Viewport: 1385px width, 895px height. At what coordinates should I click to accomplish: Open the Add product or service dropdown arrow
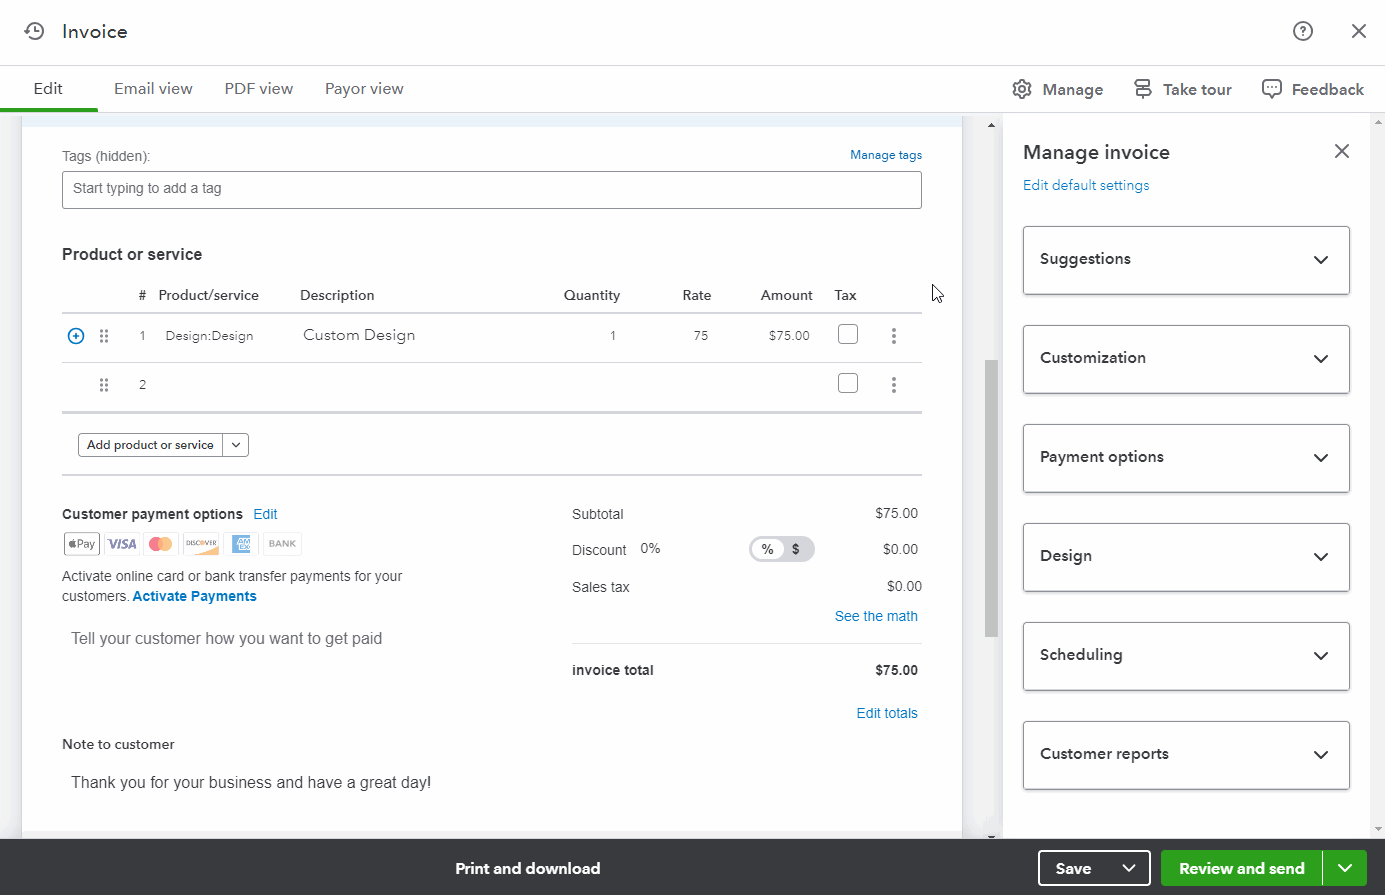[236, 445]
